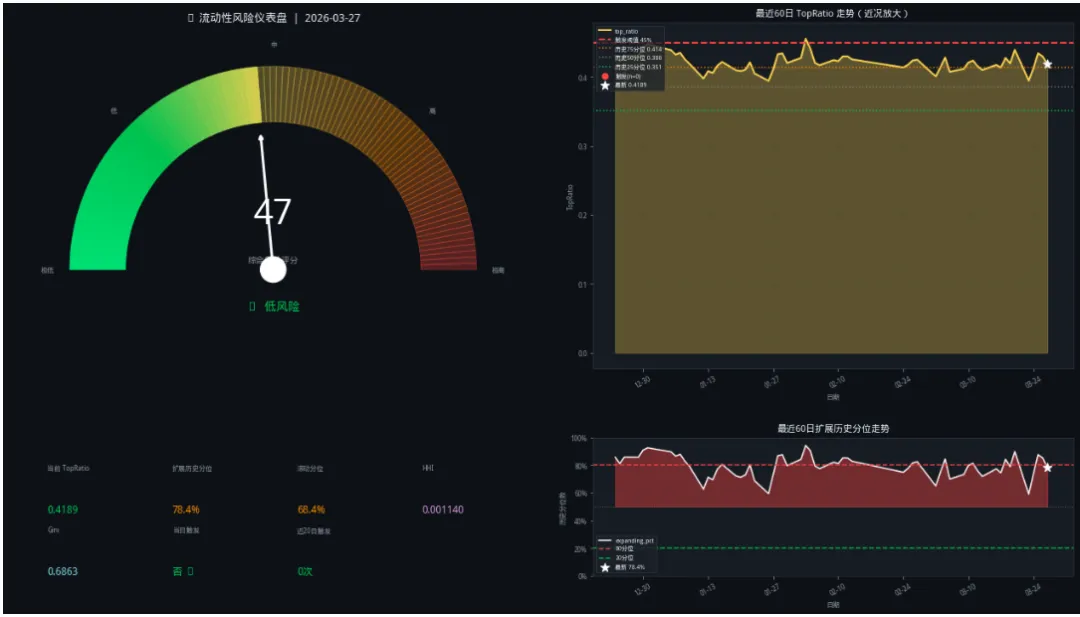Click the red circle marker in top legend
Image resolution: width=1080 pixels, height=617 pixels.
(x=605, y=76)
